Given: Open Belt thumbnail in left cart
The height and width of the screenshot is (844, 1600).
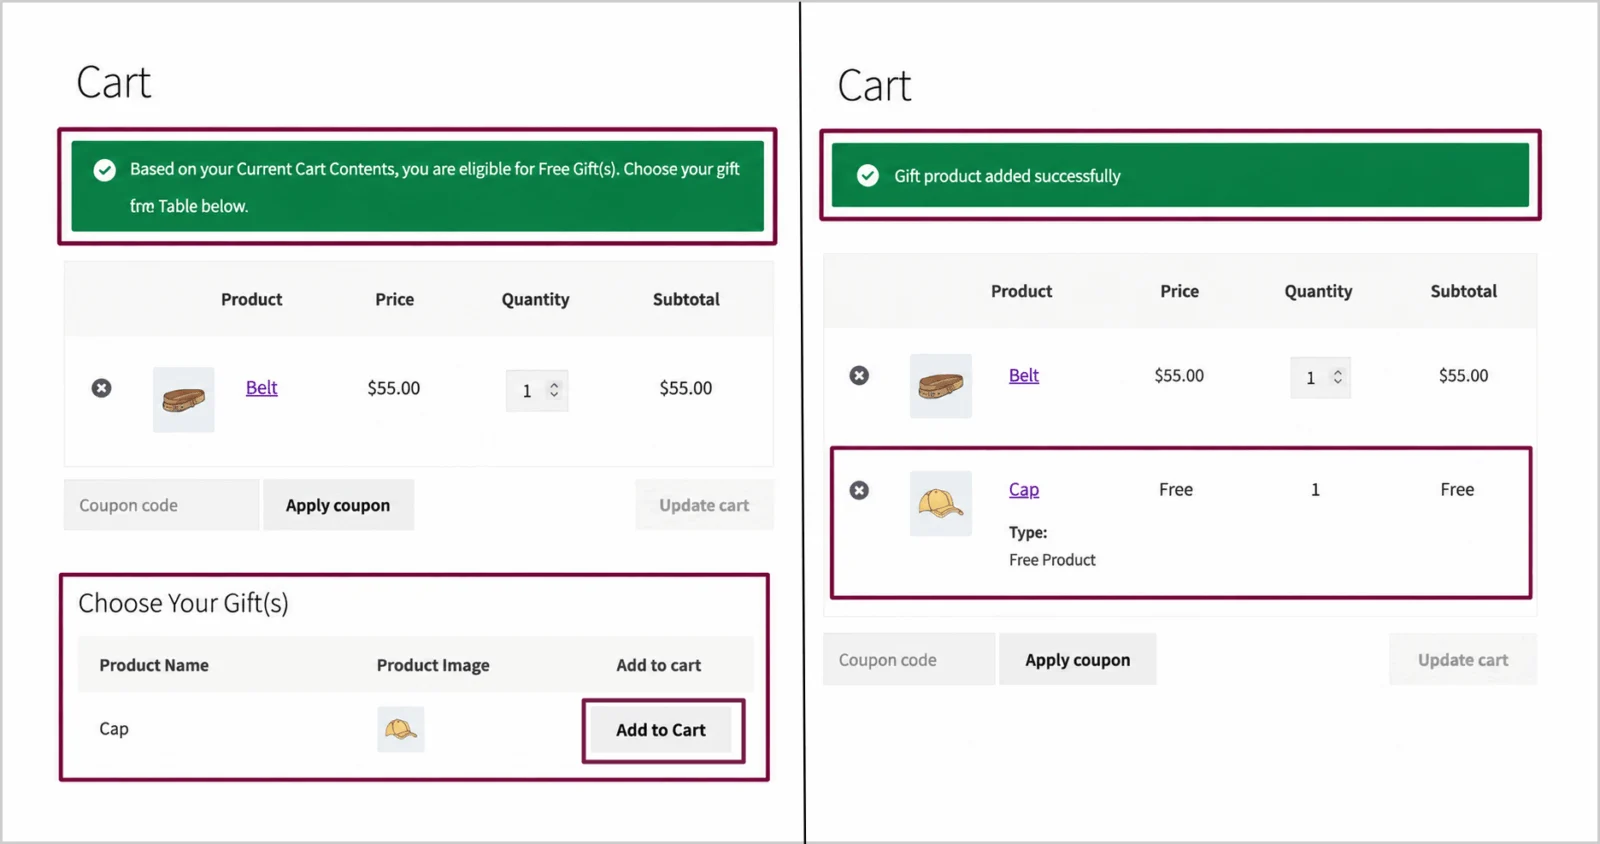Looking at the screenshot, I should pyautogui.click(x=184, y=400).
